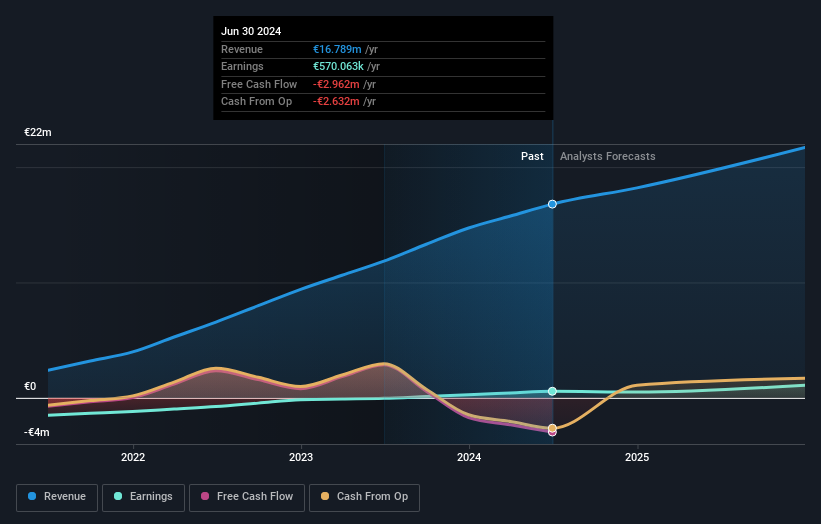
Task: Click the Revenue row label in tooltip
Action: tap(242, 49)
